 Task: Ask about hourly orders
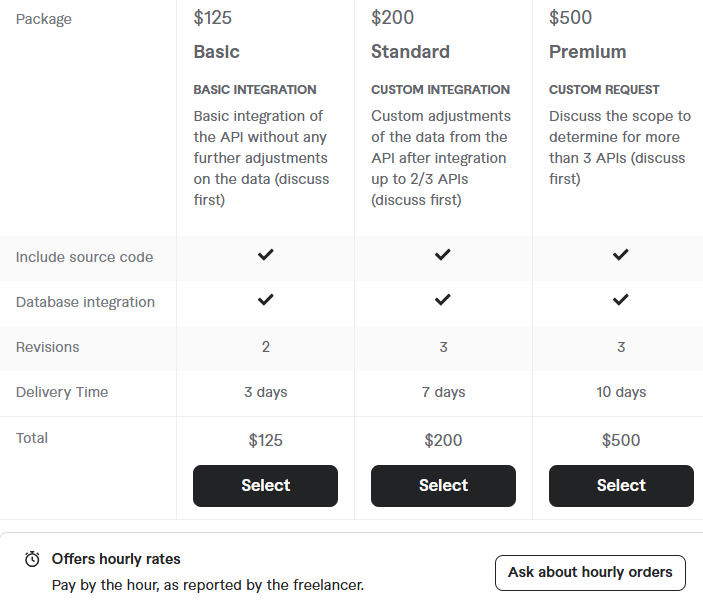[590, 572]
